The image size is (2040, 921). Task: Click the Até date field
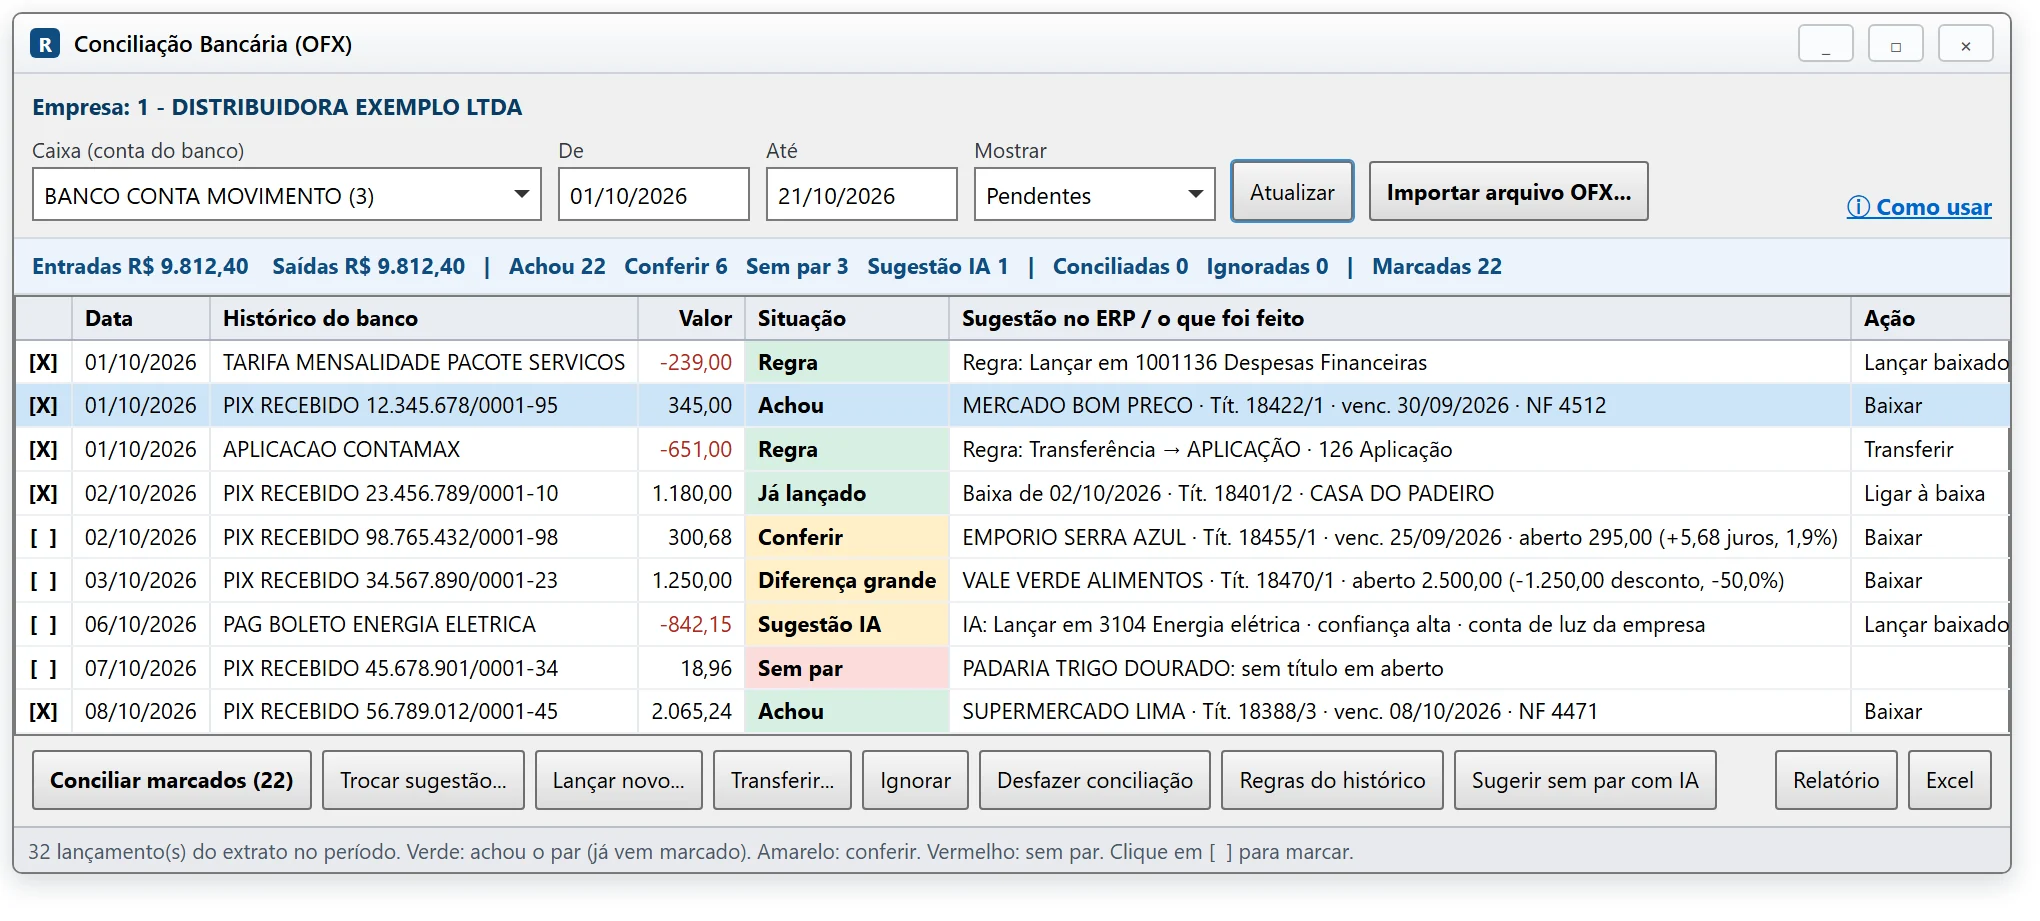(862, 194)
